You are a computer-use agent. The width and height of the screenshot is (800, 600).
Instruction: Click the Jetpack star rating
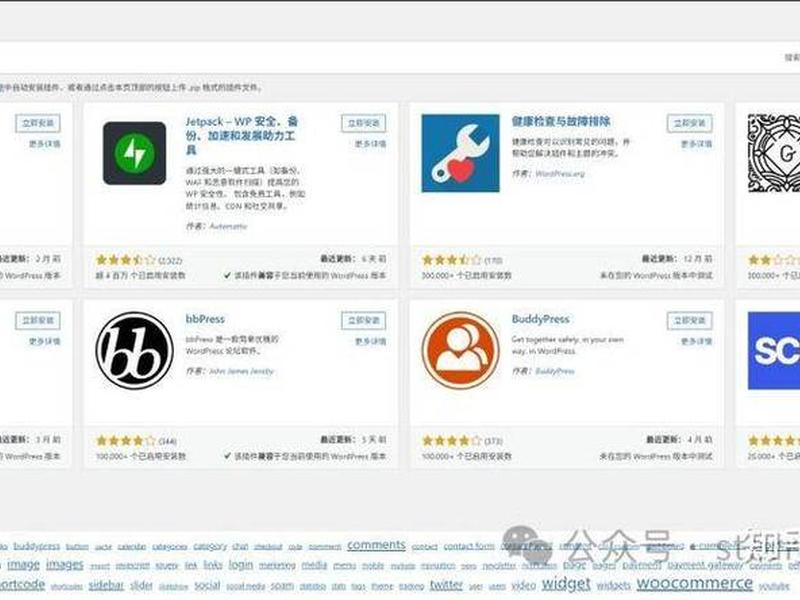(x=126, y=260)
